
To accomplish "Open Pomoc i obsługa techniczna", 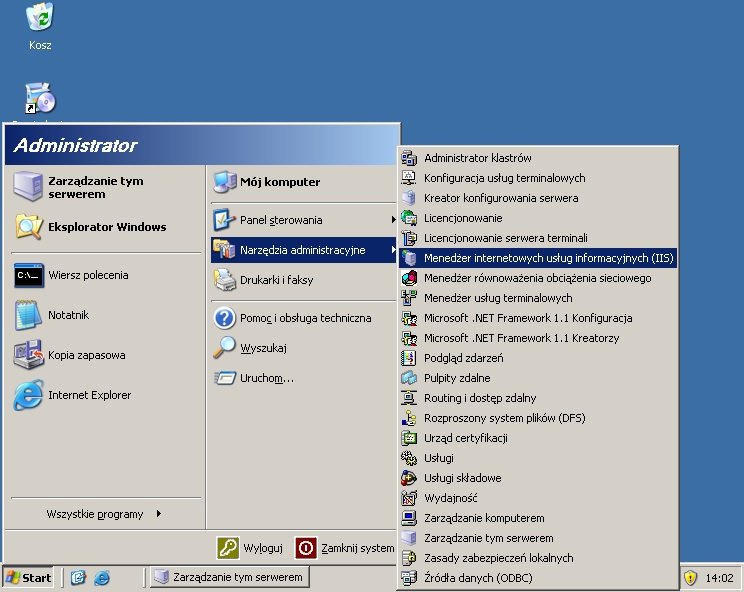I will click(303, 318).
